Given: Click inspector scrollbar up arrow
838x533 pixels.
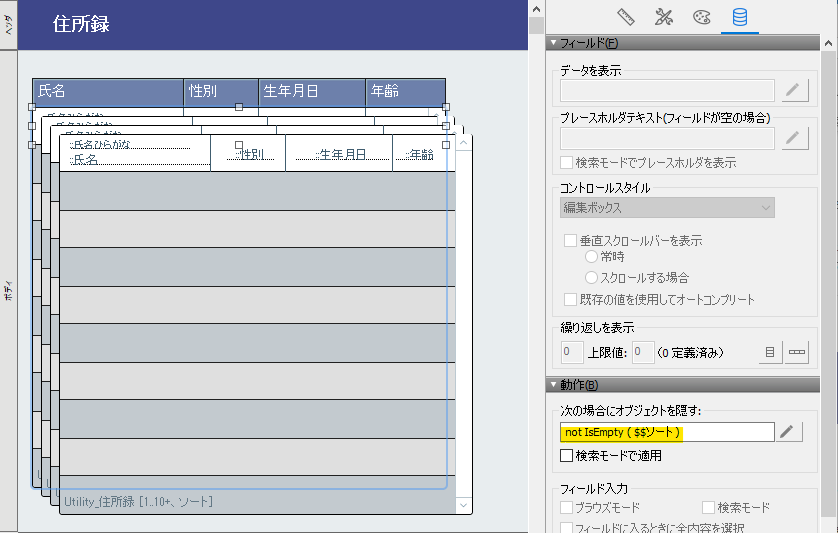Looking at the screenshot, I should tap(829, 43).
